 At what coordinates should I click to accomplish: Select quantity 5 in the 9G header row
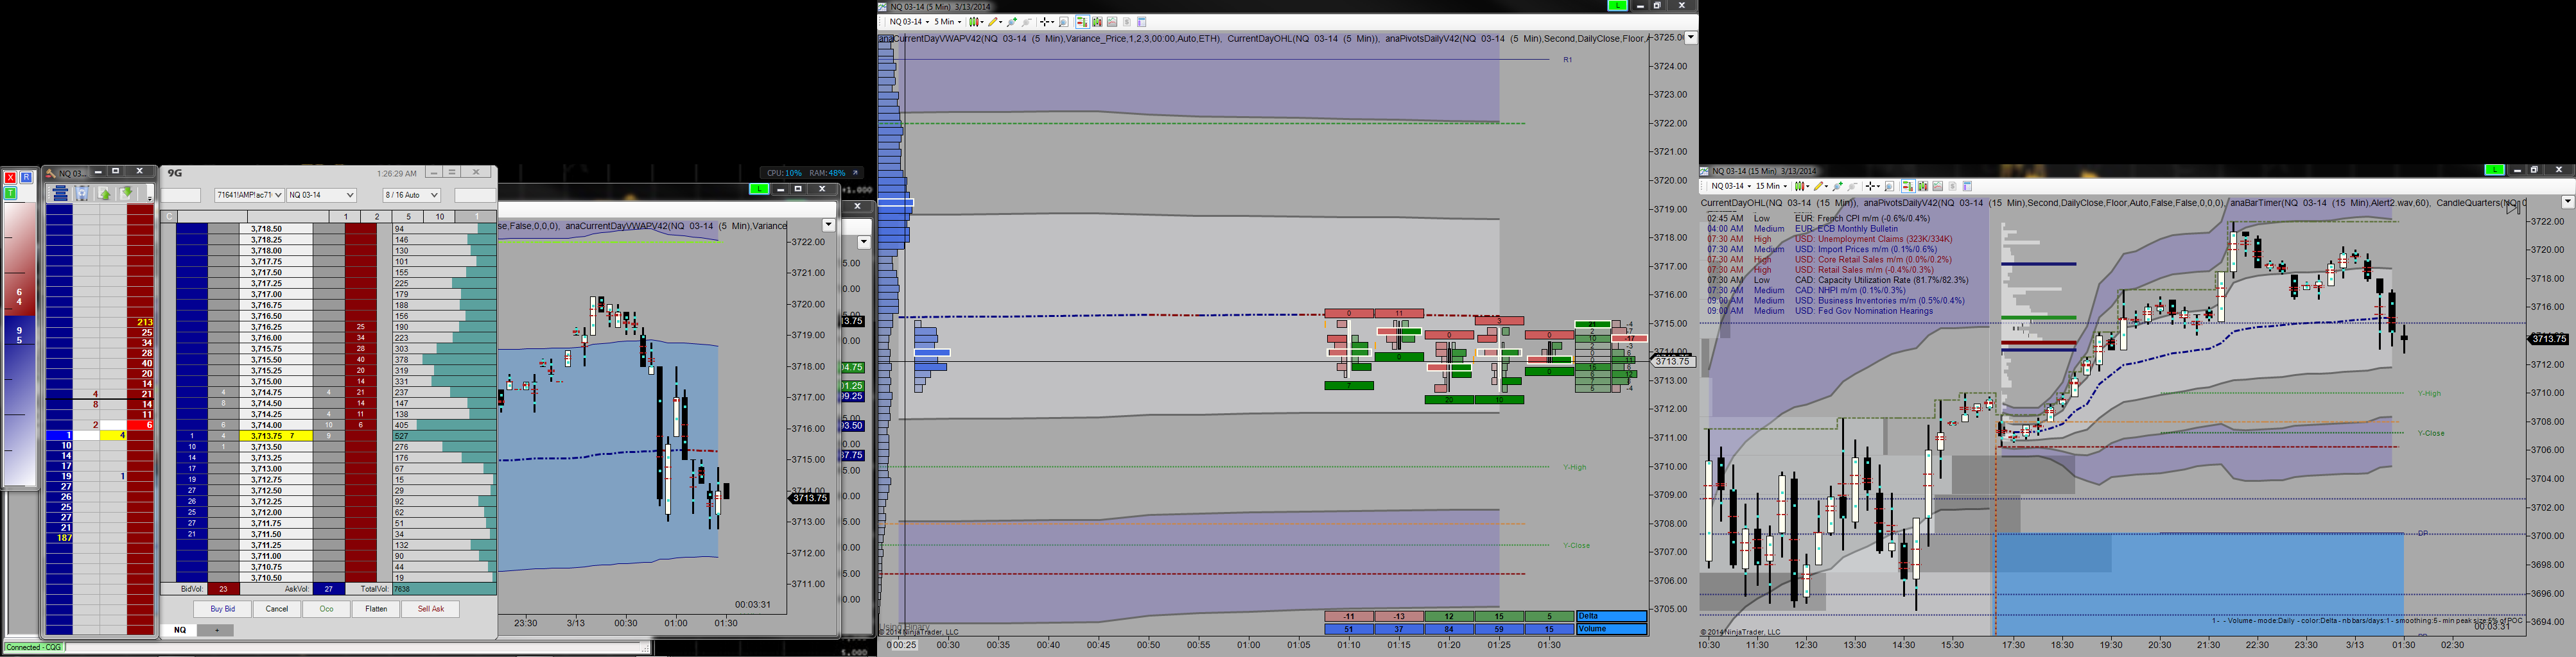[408, 217]
